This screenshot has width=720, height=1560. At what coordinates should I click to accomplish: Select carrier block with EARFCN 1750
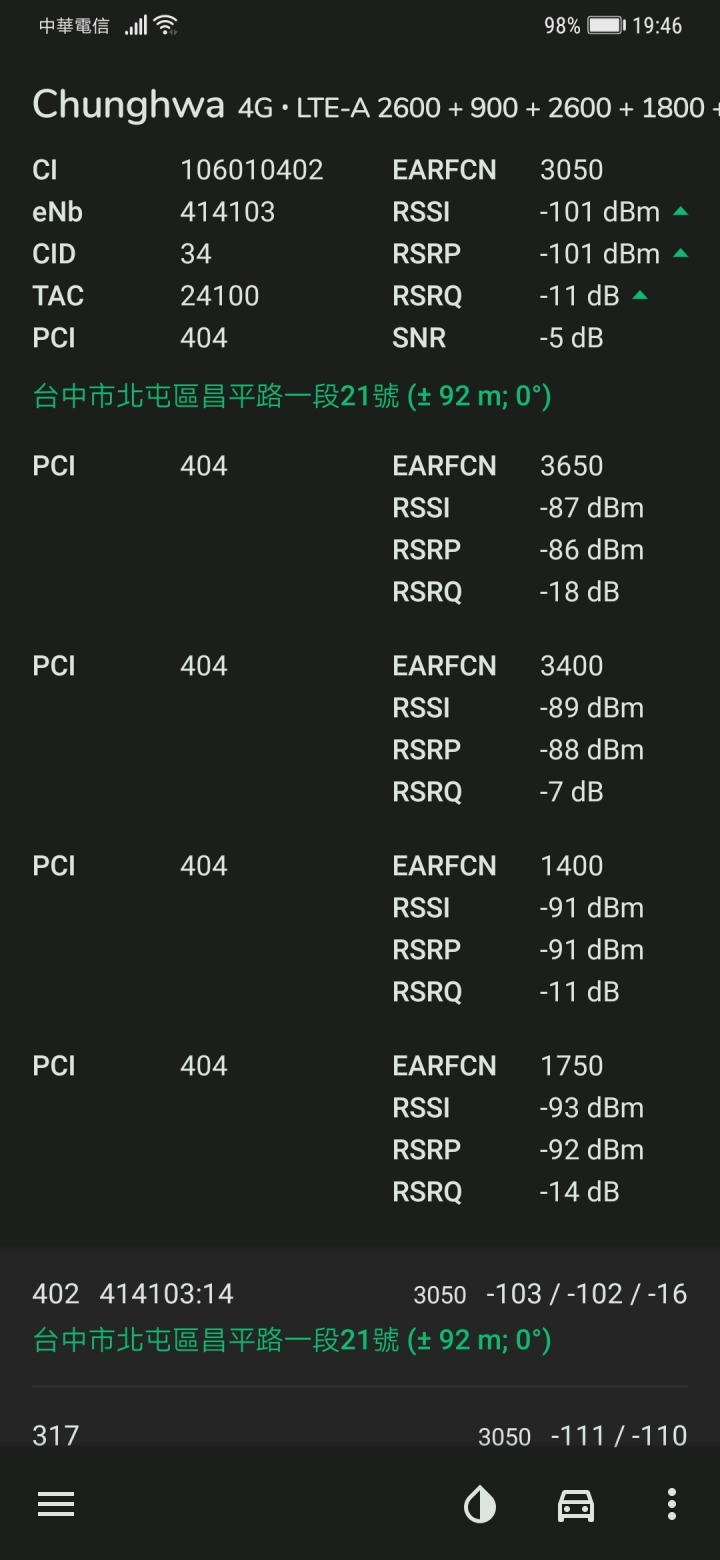click(x=360, y=1129)
